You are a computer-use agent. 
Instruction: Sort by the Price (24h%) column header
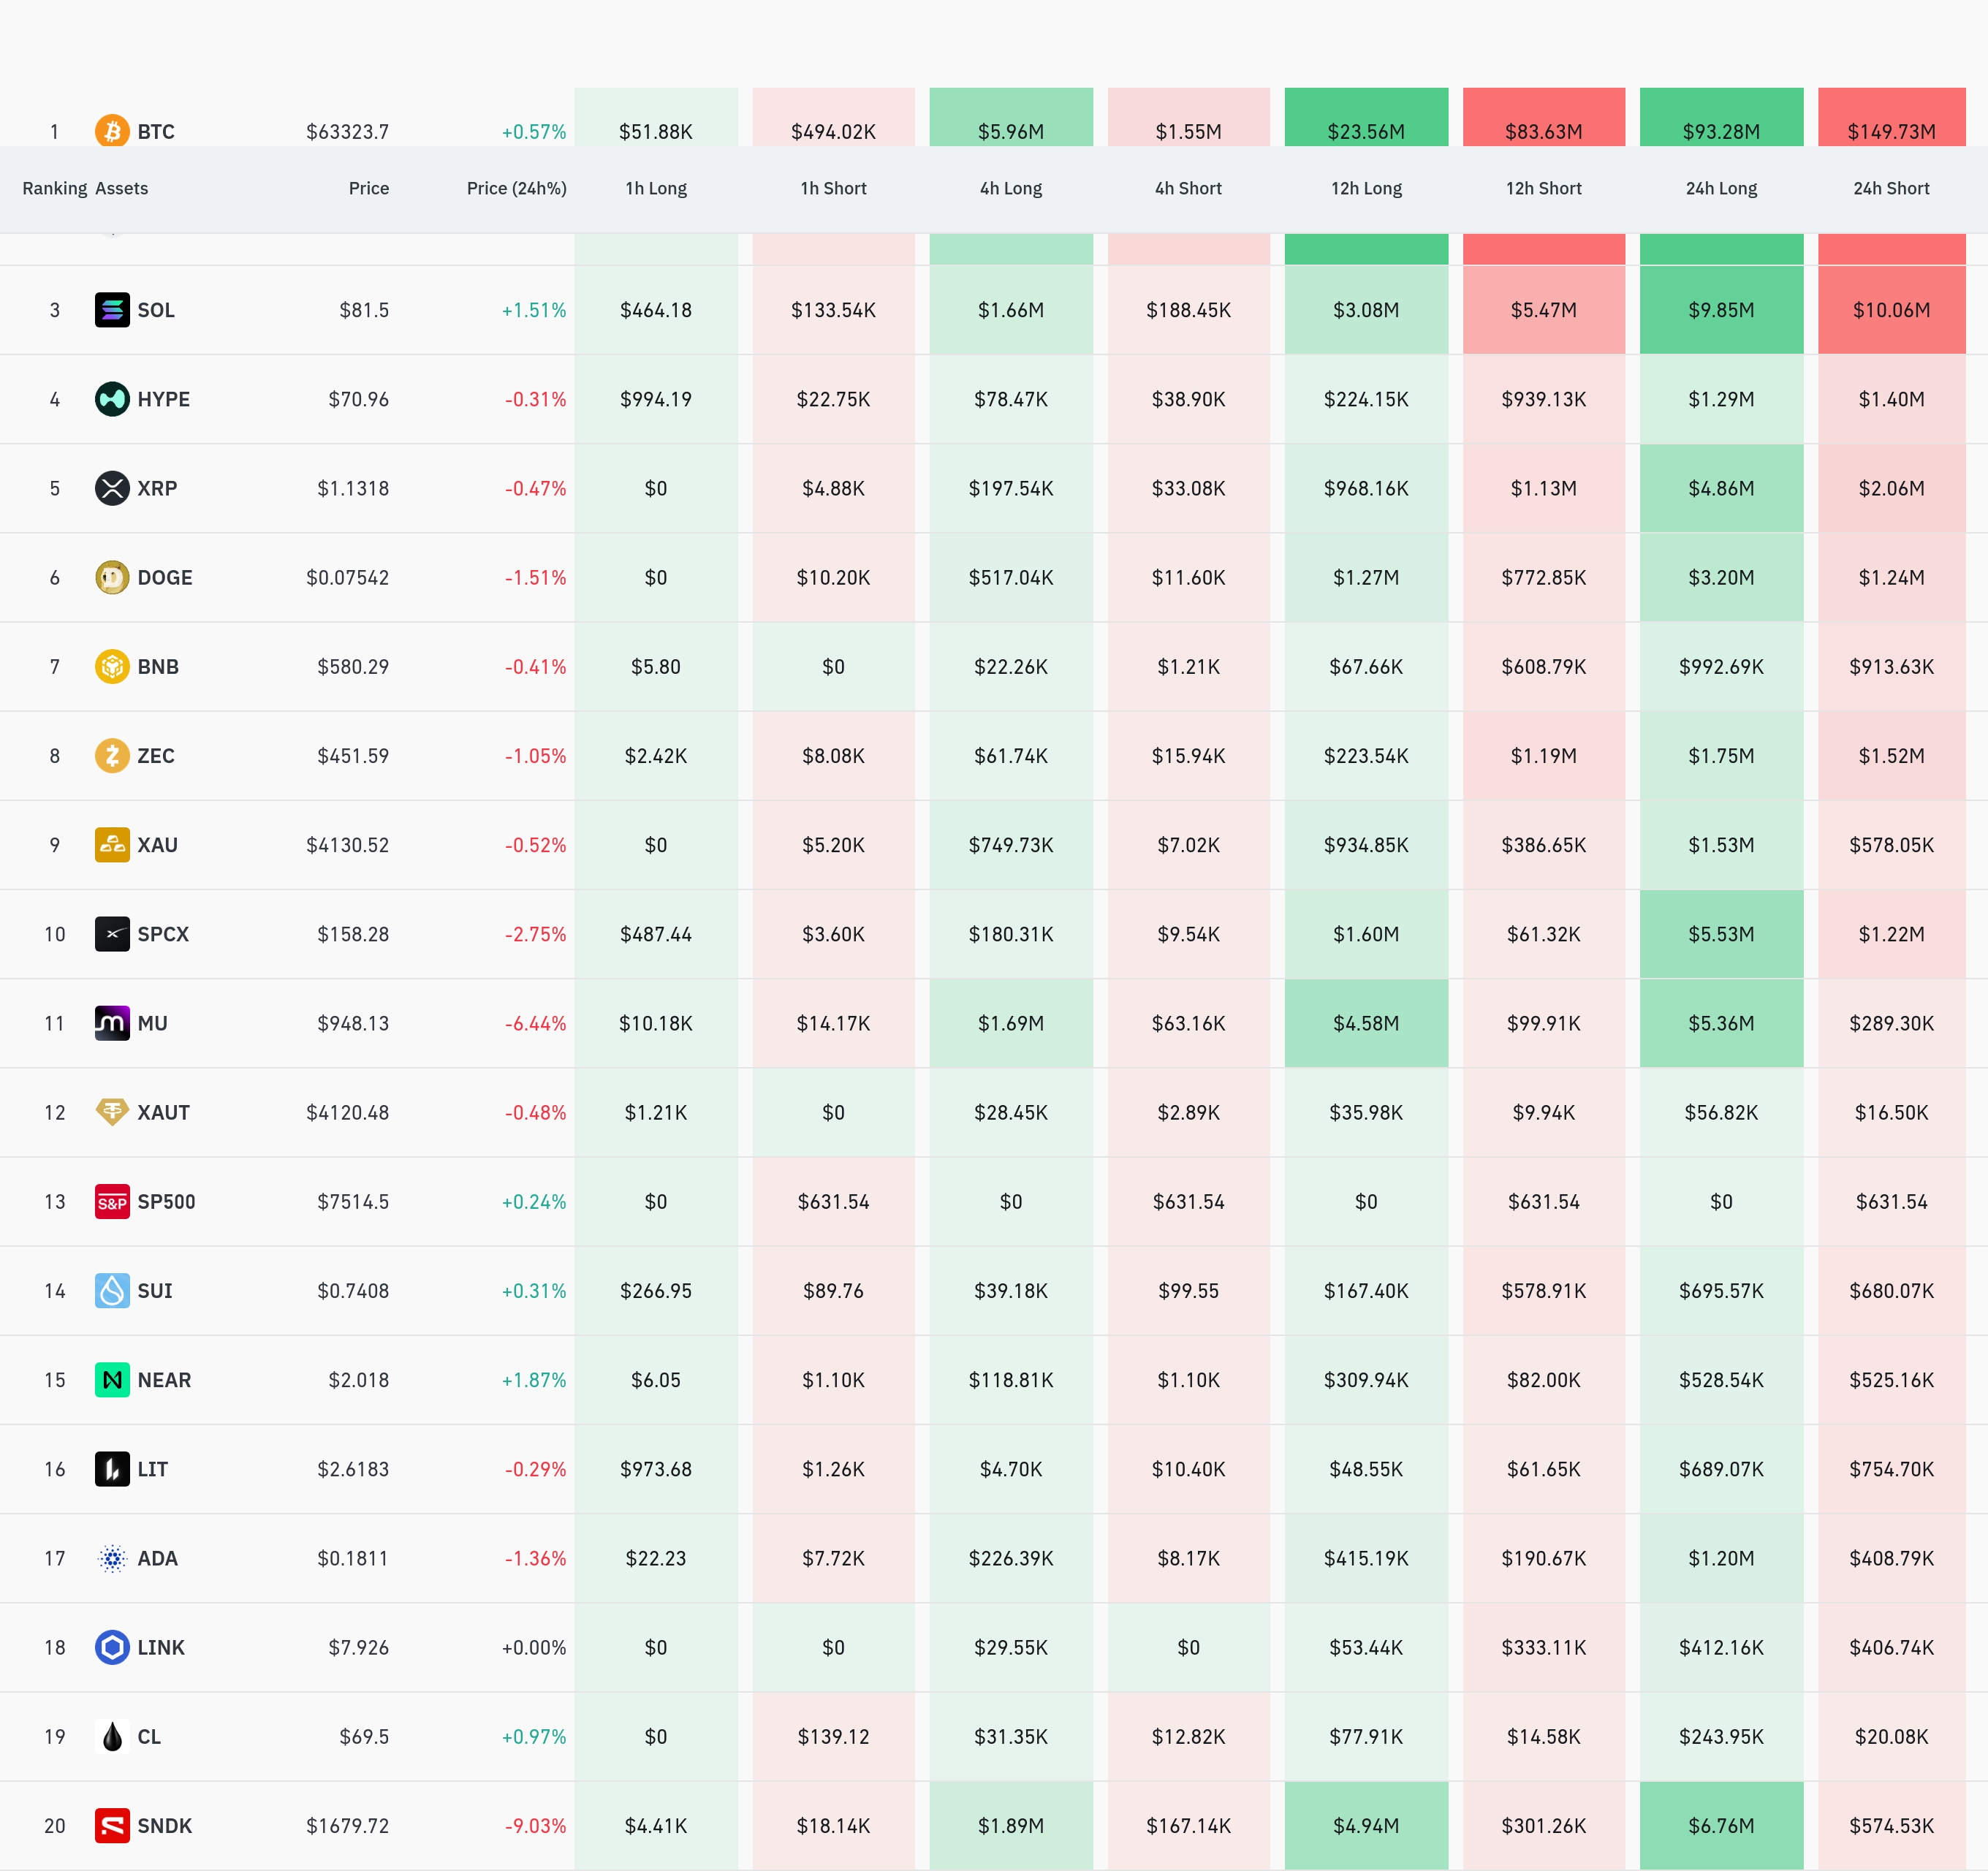(x=516, y=188)
